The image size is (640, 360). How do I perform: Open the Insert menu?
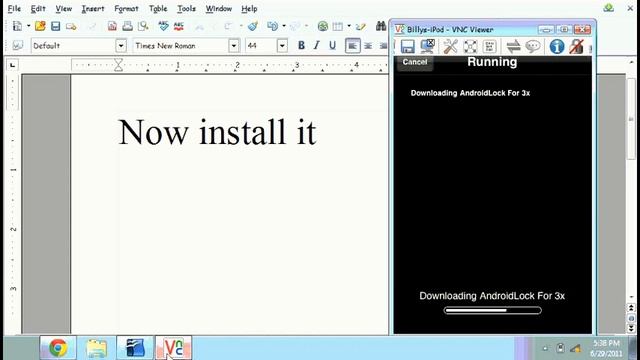[93, 9]
